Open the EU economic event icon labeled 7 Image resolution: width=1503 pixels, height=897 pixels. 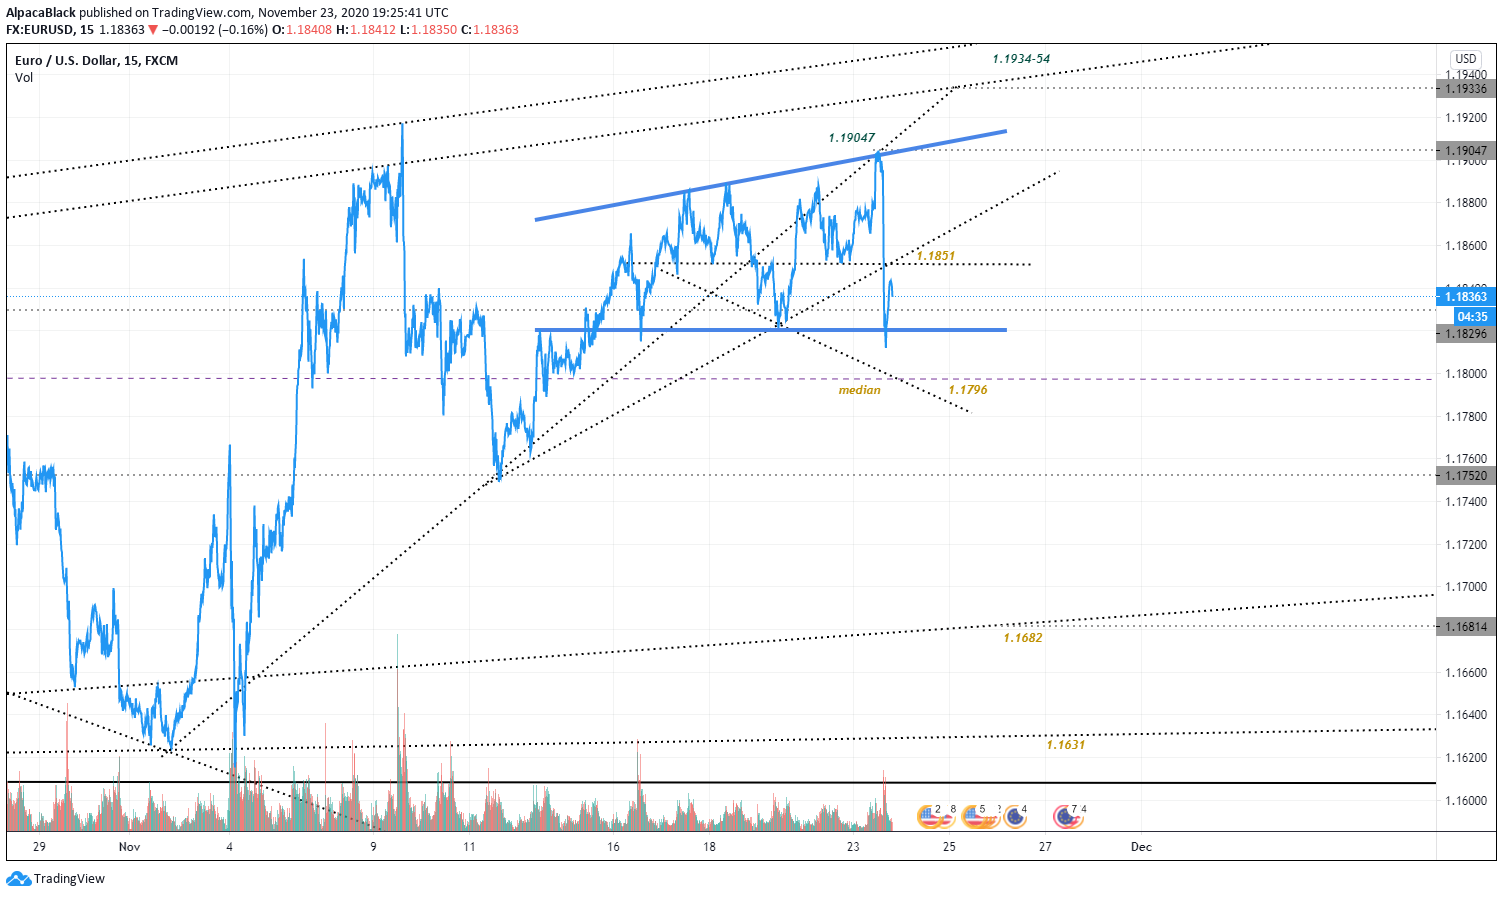pyautogui.click(x=1066, y=817)
